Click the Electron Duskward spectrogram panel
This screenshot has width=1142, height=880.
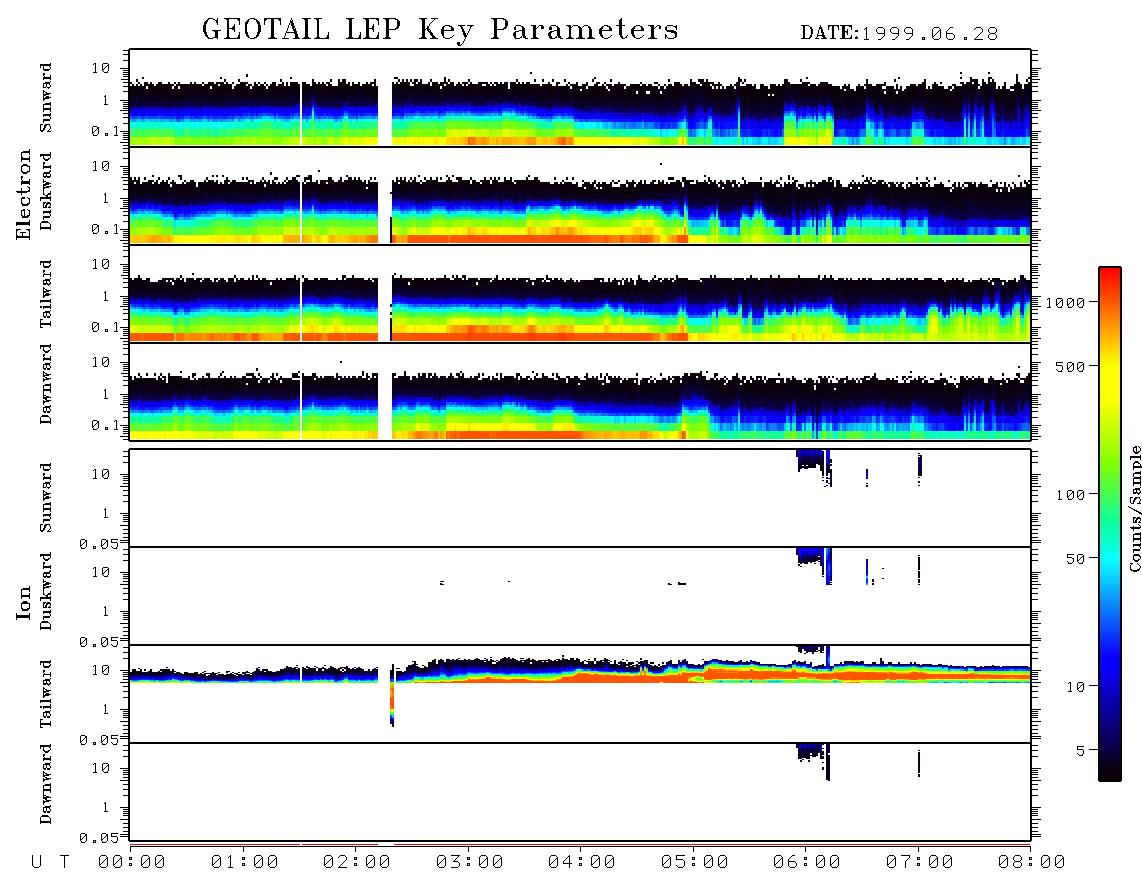tap(580, 195)
